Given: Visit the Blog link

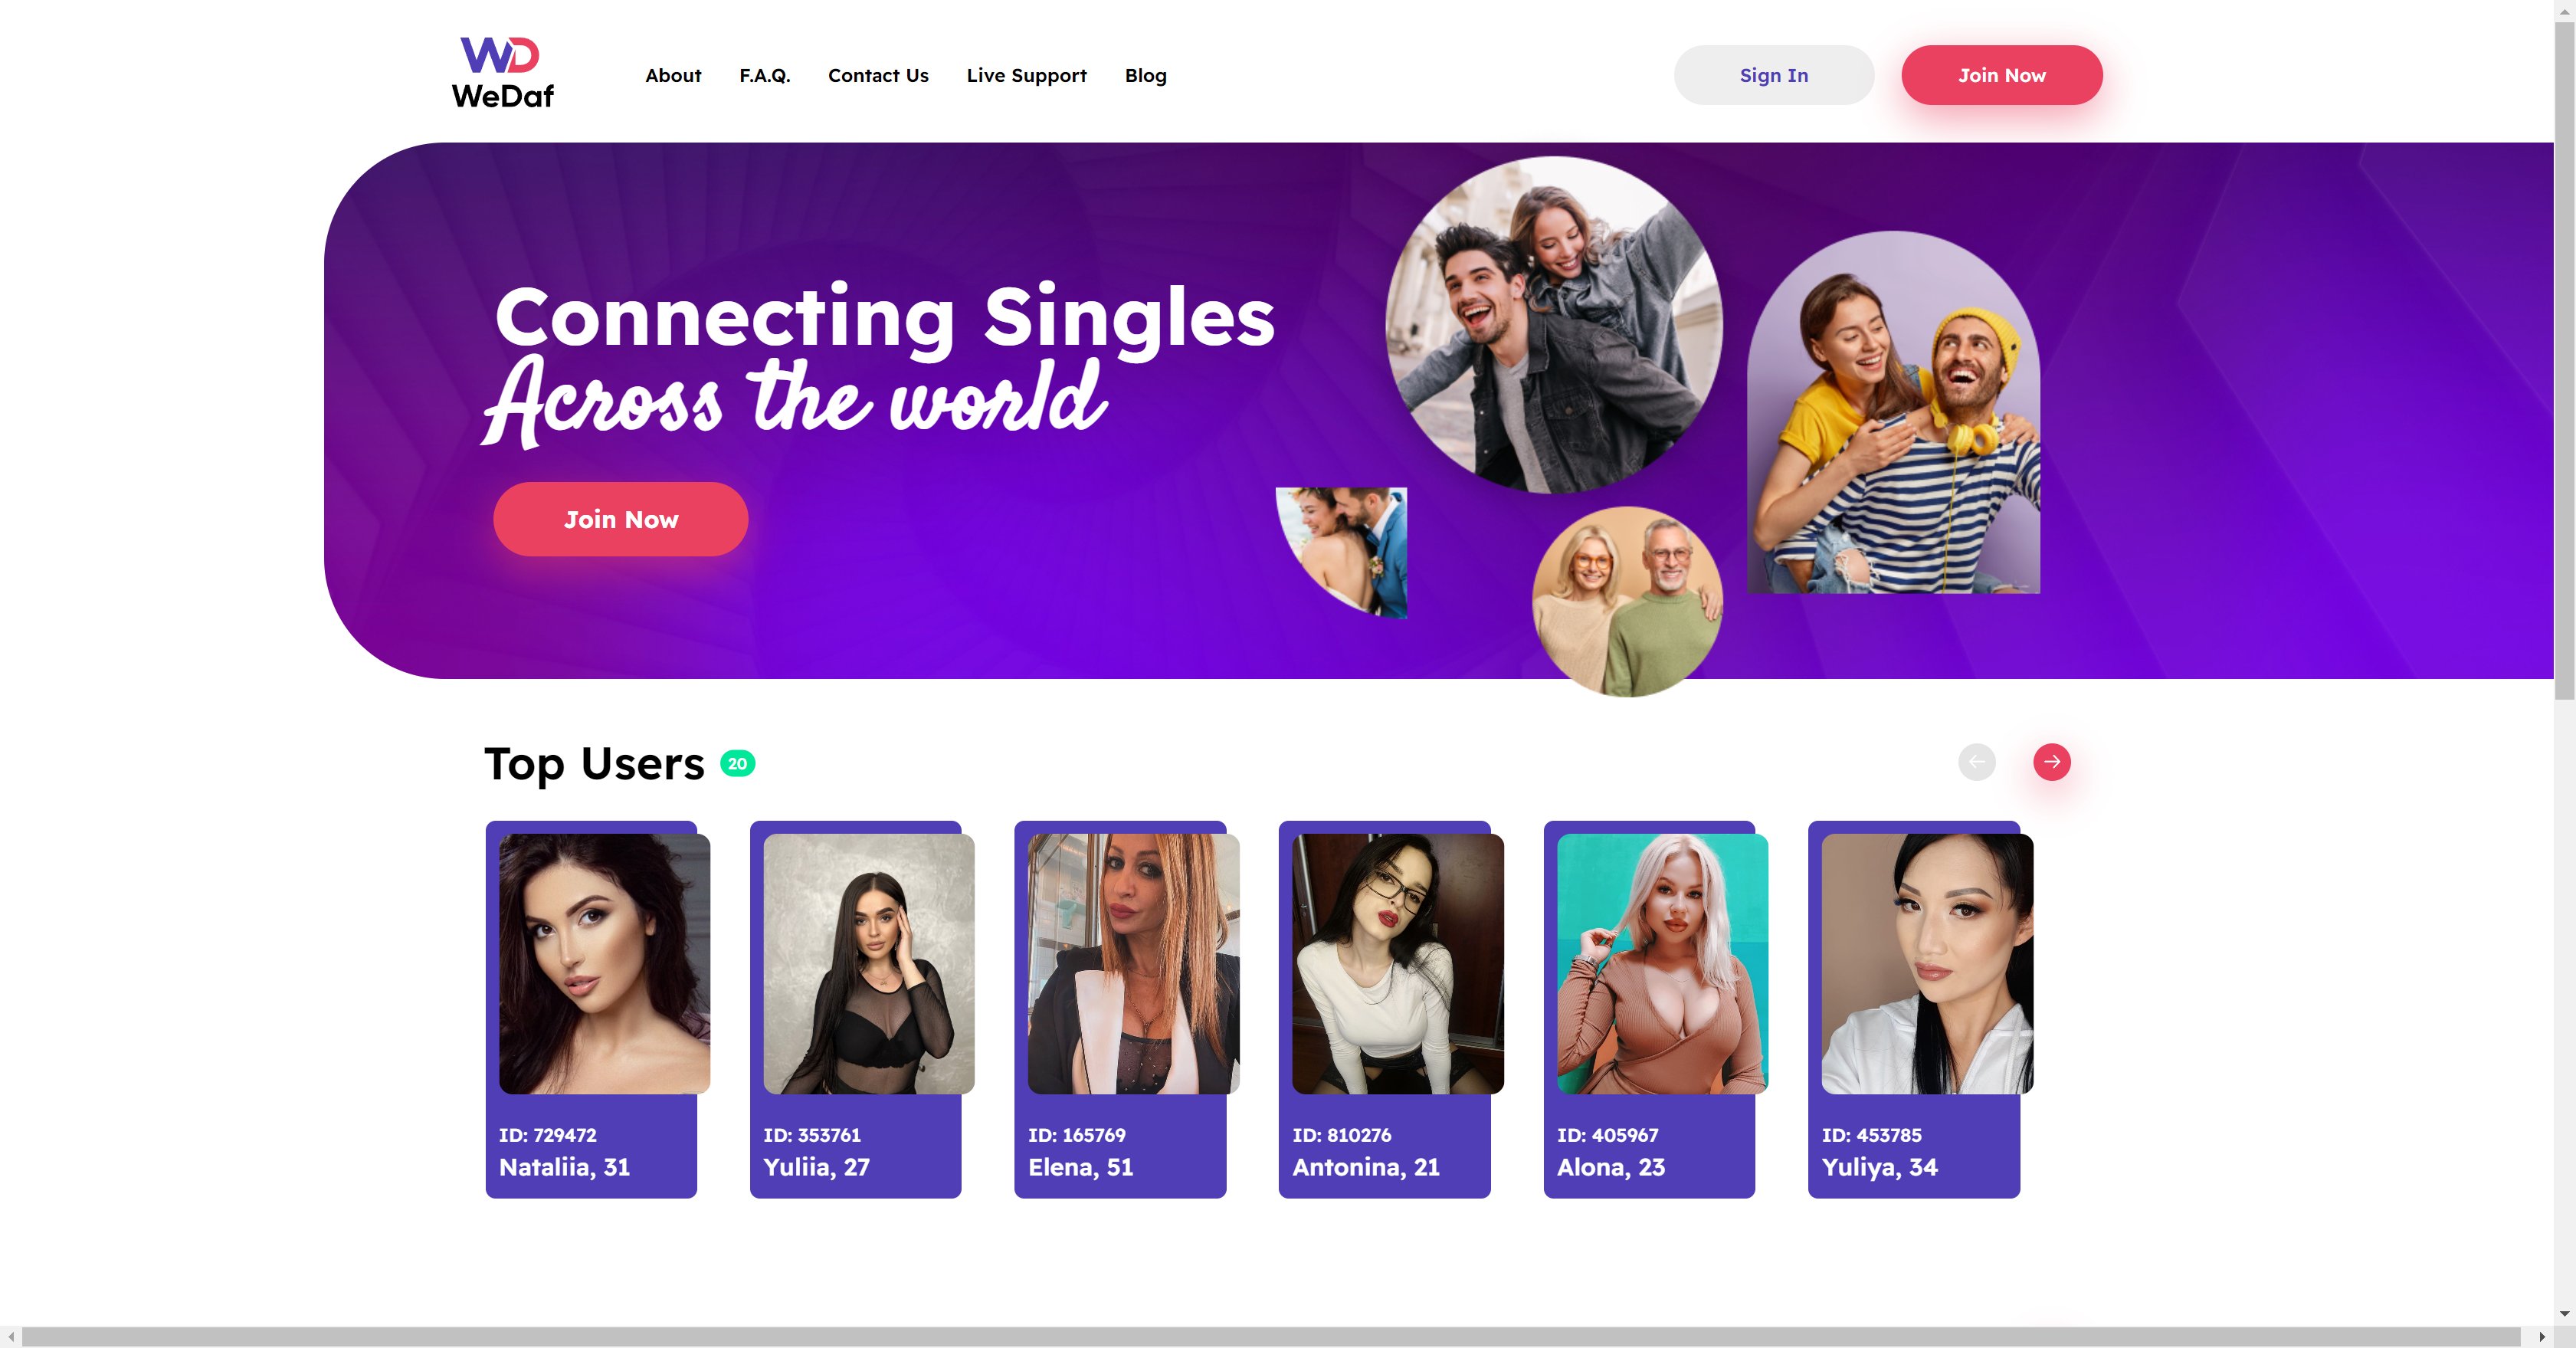Looking at the screenshot, I should (1145, 75).
